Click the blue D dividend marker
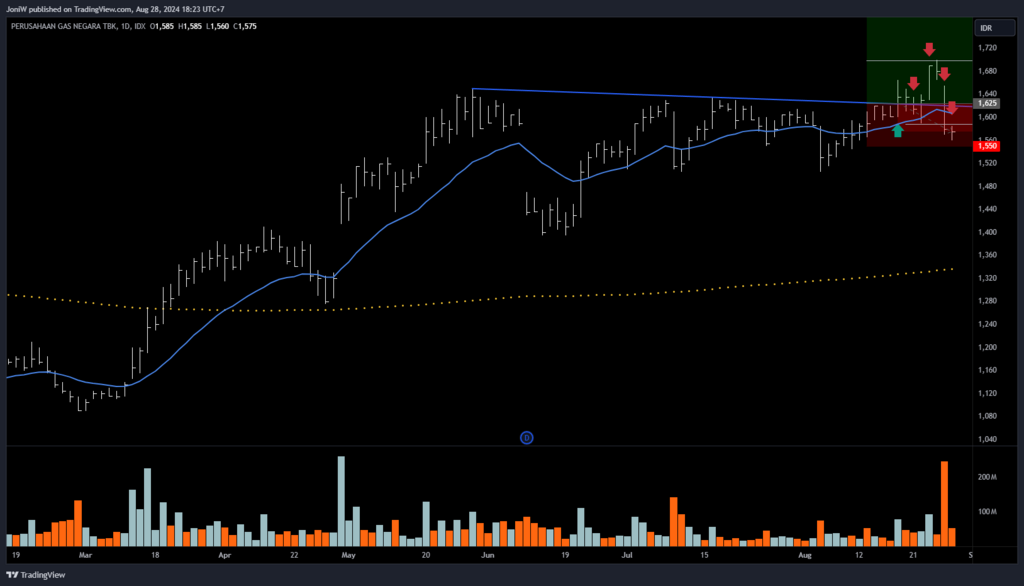1024x586 pixels. (x=527, y=437)
